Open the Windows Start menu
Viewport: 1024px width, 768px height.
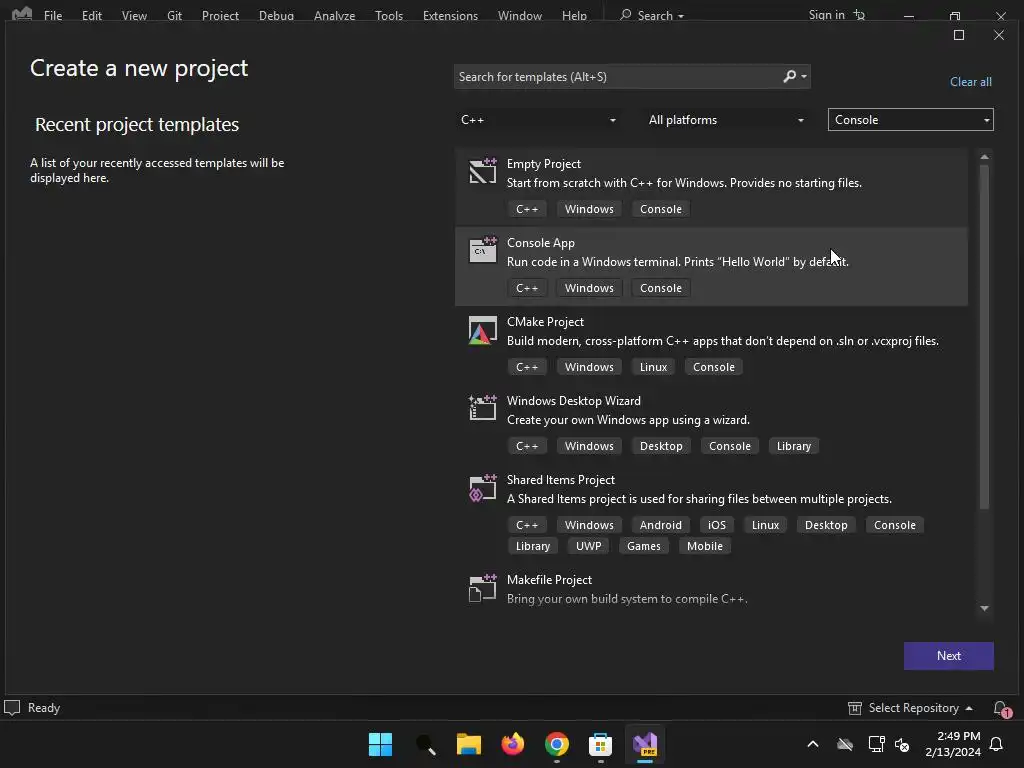[x=380, y=744]
